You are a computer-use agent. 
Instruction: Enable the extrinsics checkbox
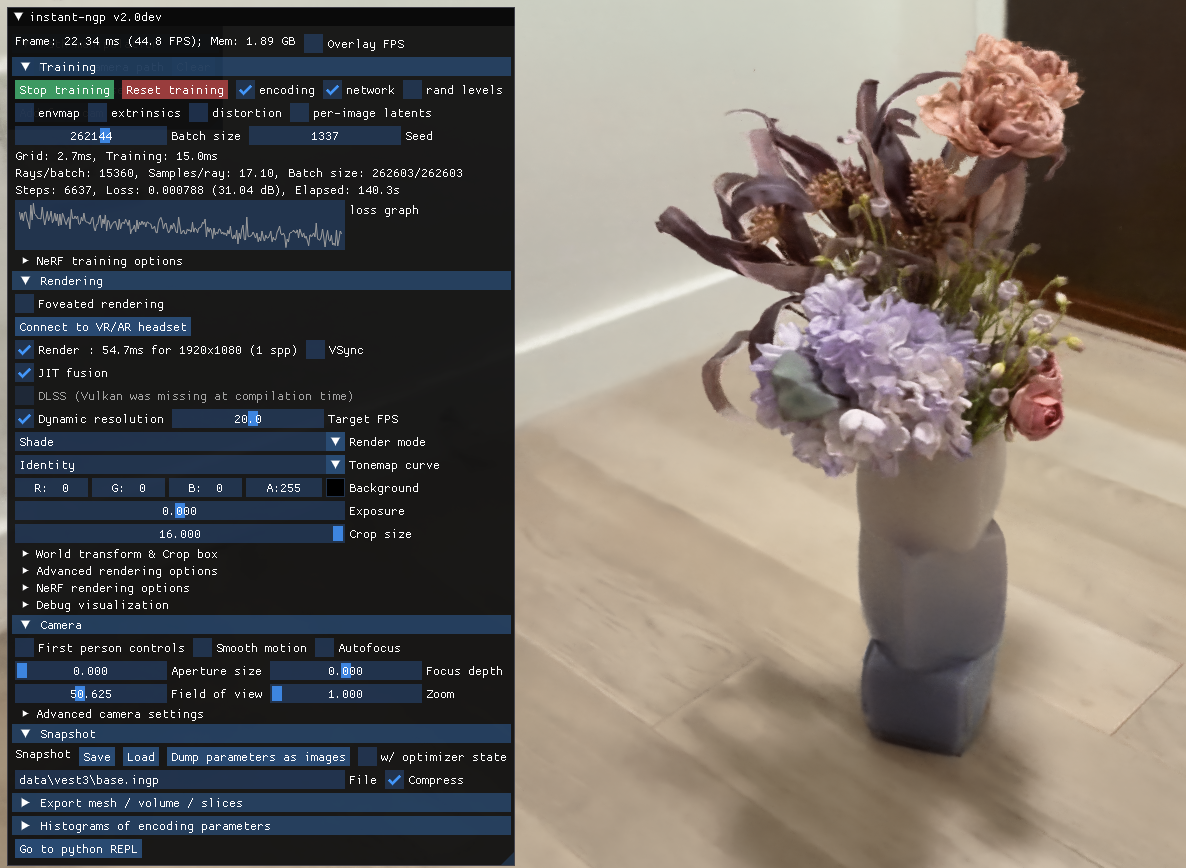(x=97, y=113)
